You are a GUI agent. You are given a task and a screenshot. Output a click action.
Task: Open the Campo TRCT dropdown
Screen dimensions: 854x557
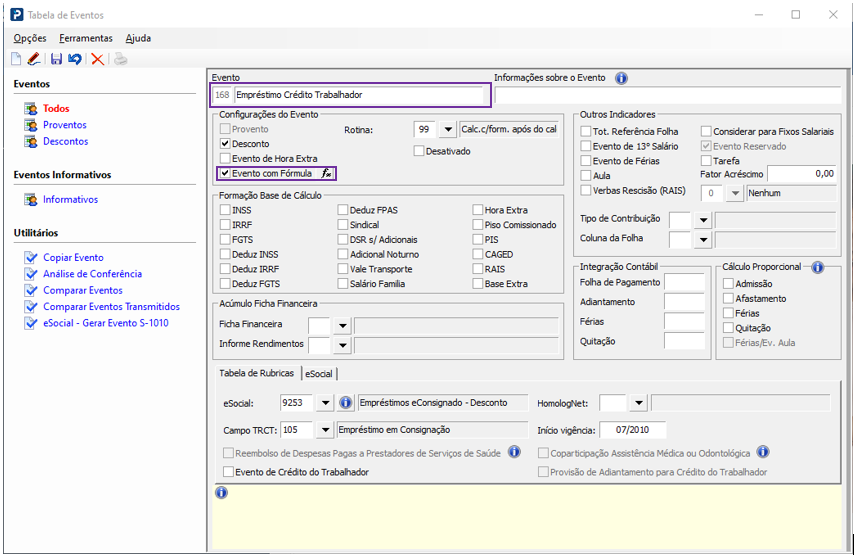click(324, 430)
